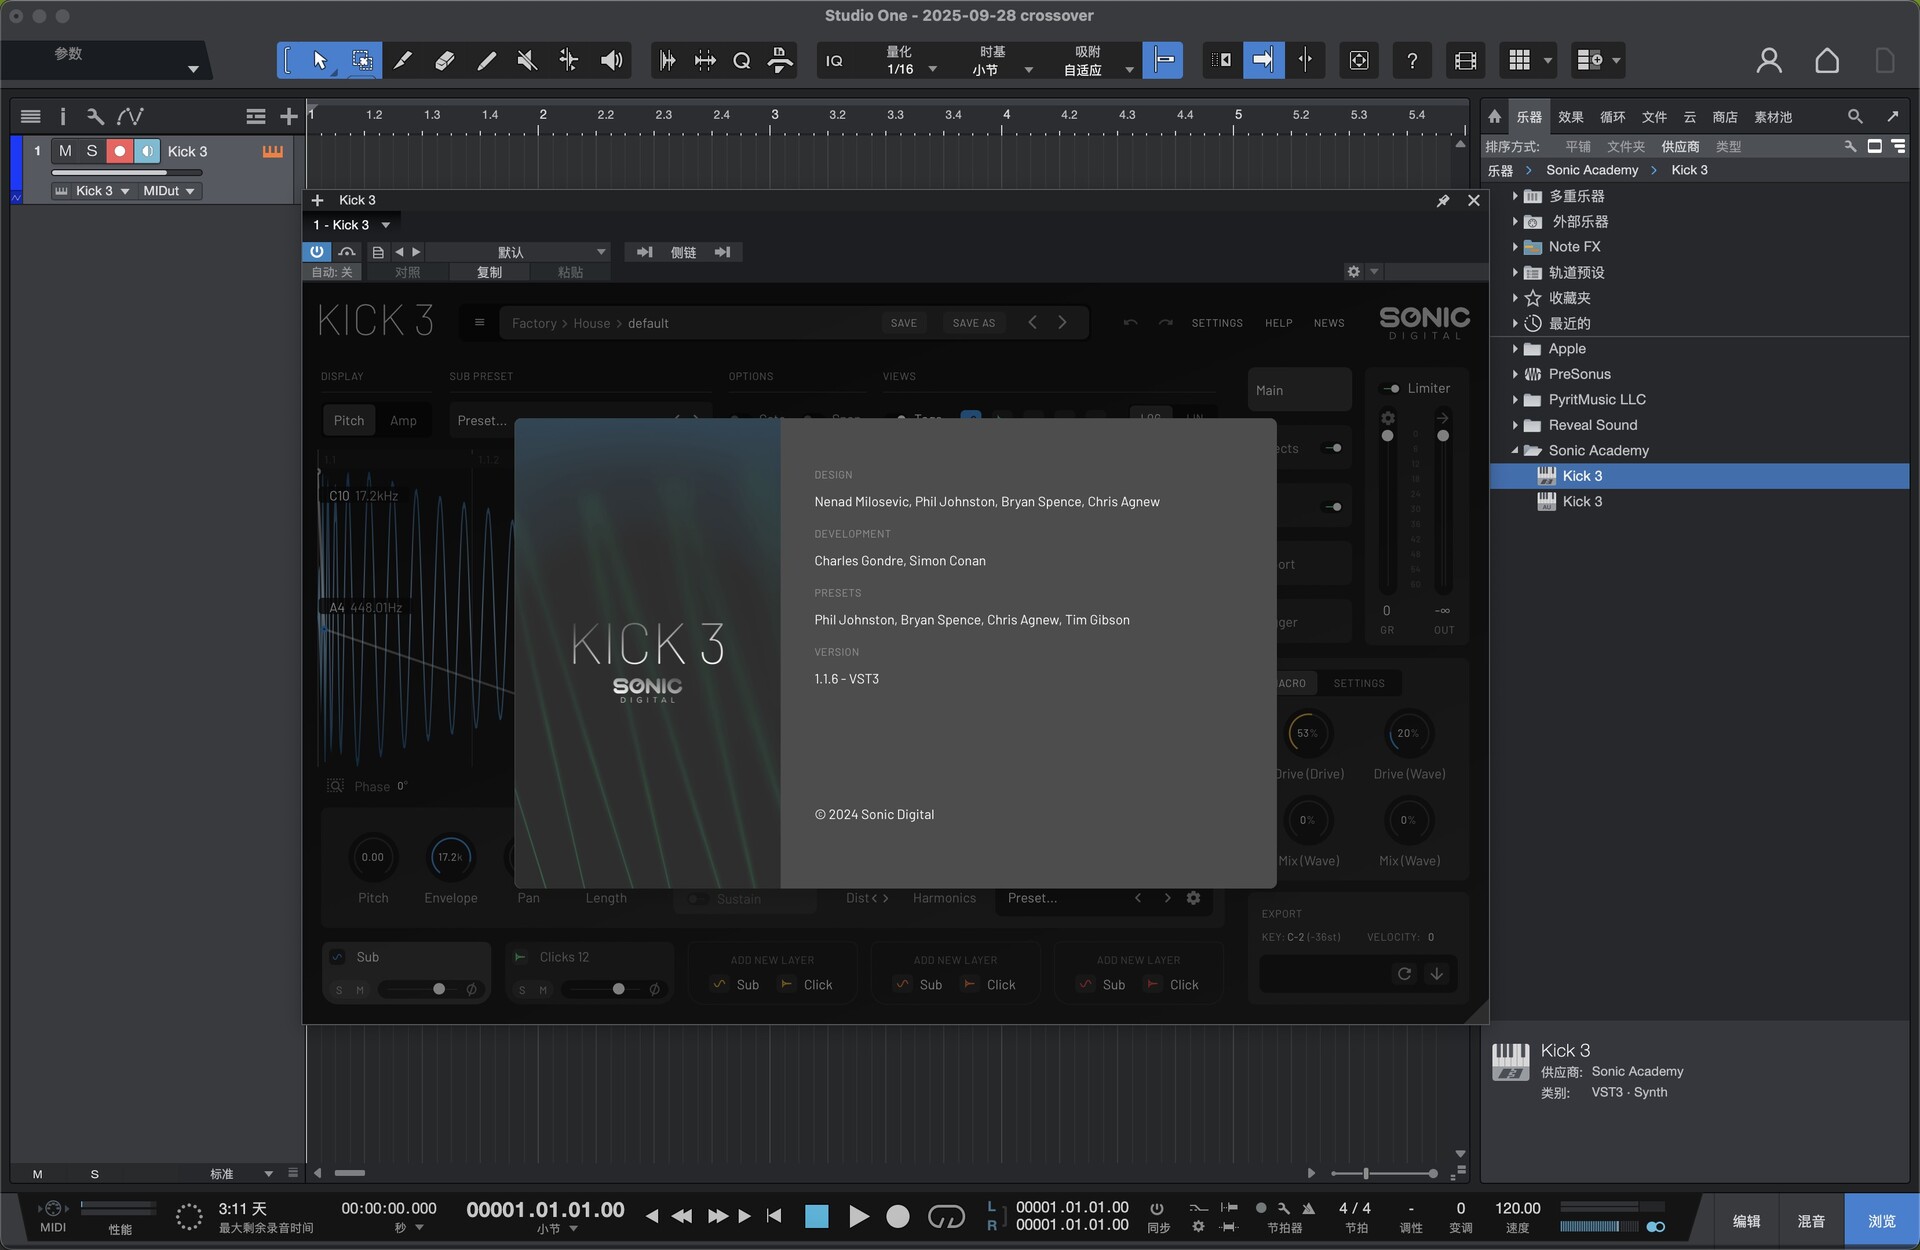Click the add track plus icon

(x=289, y=117)
